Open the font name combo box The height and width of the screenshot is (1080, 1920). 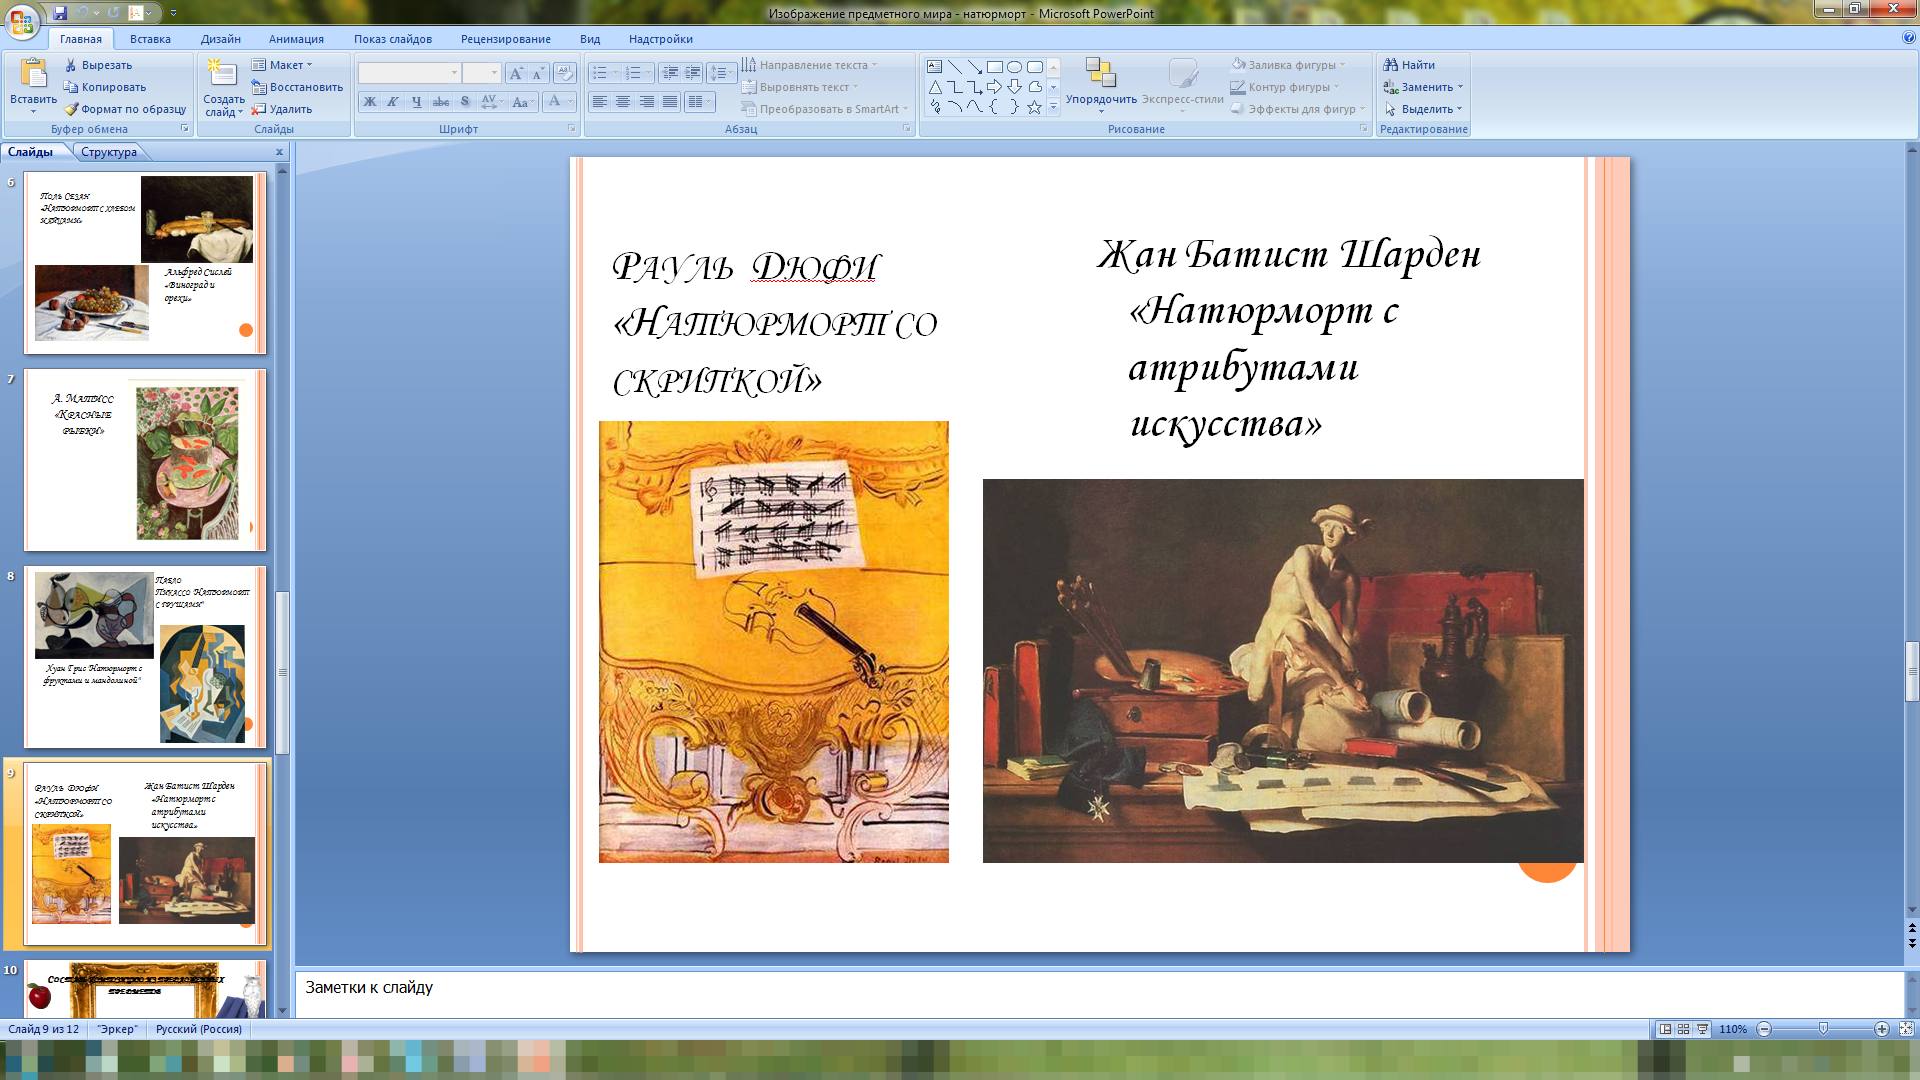(x=409, y=73)
